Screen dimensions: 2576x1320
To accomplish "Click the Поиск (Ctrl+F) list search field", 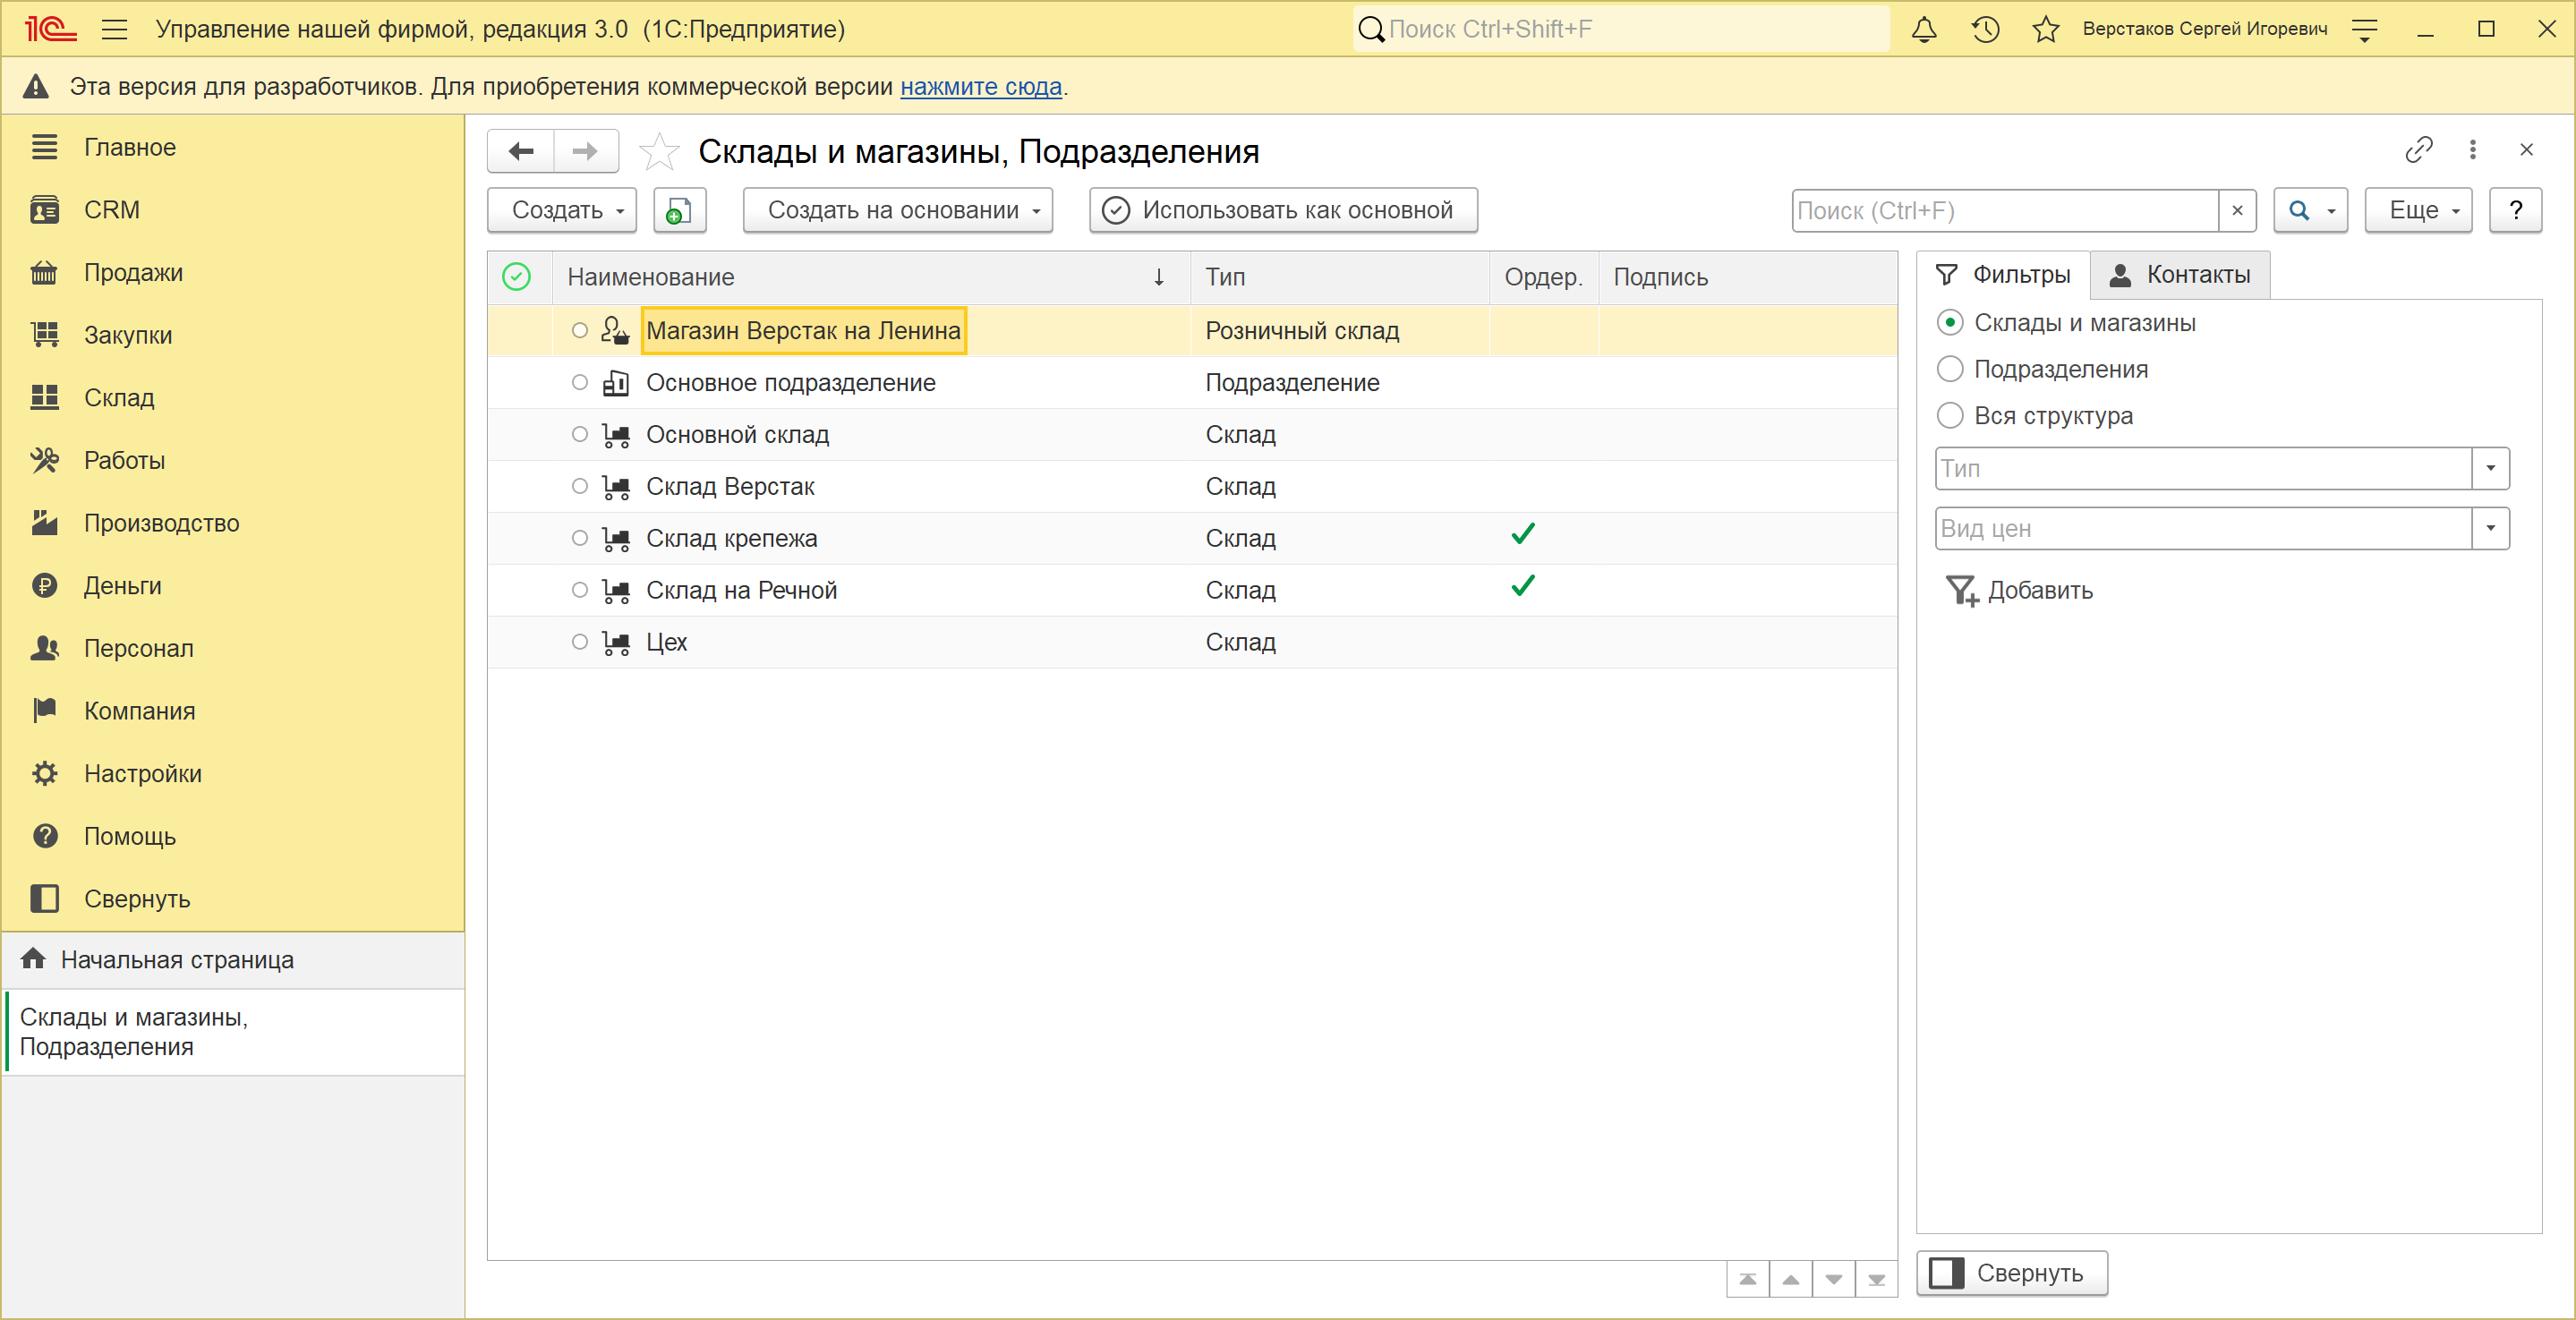I will click(2005, 210).
